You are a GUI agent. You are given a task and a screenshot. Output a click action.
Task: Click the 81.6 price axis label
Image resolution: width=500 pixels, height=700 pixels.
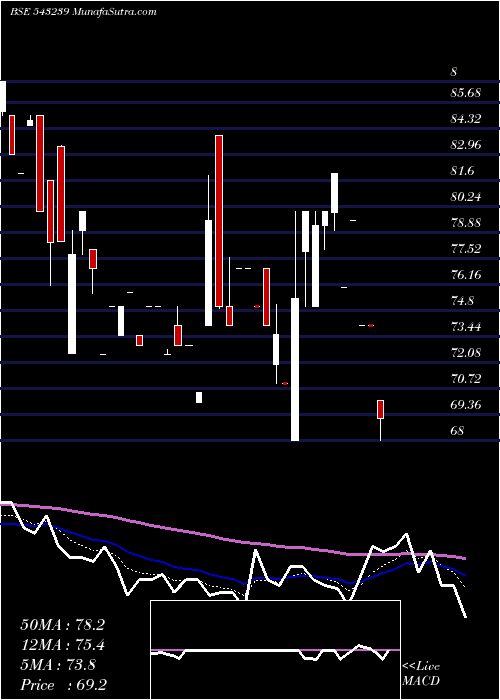pyautogui.click(x=462, y=171)
